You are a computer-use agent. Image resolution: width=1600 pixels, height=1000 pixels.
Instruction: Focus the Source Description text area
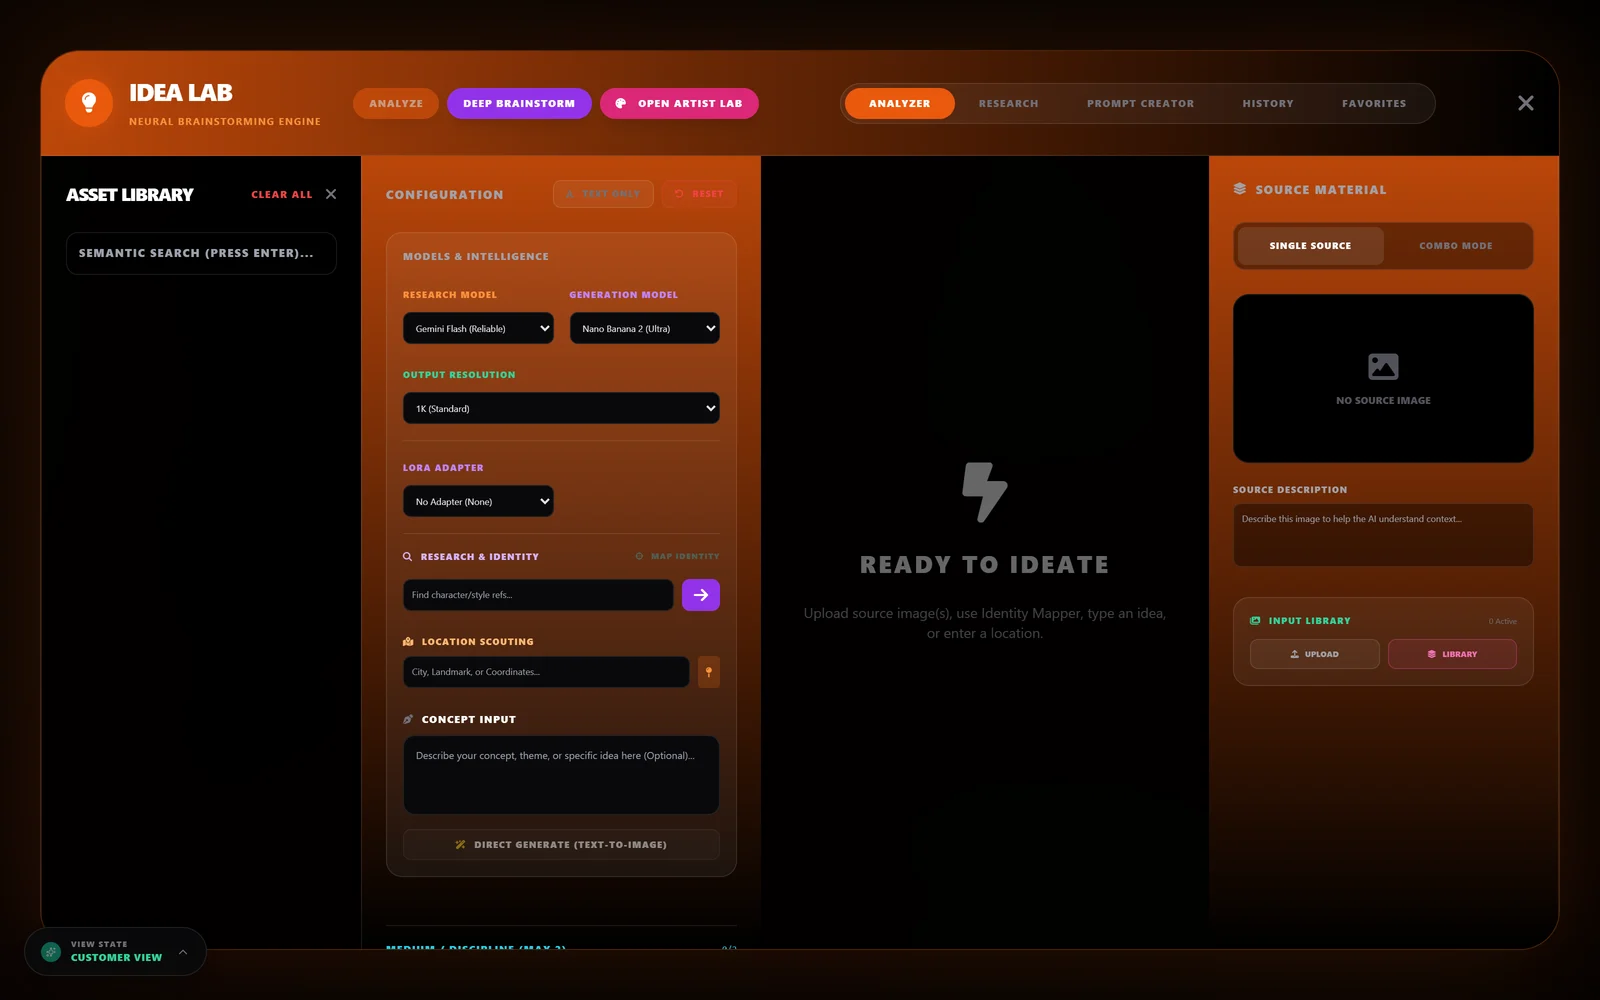pos(1383,535)
